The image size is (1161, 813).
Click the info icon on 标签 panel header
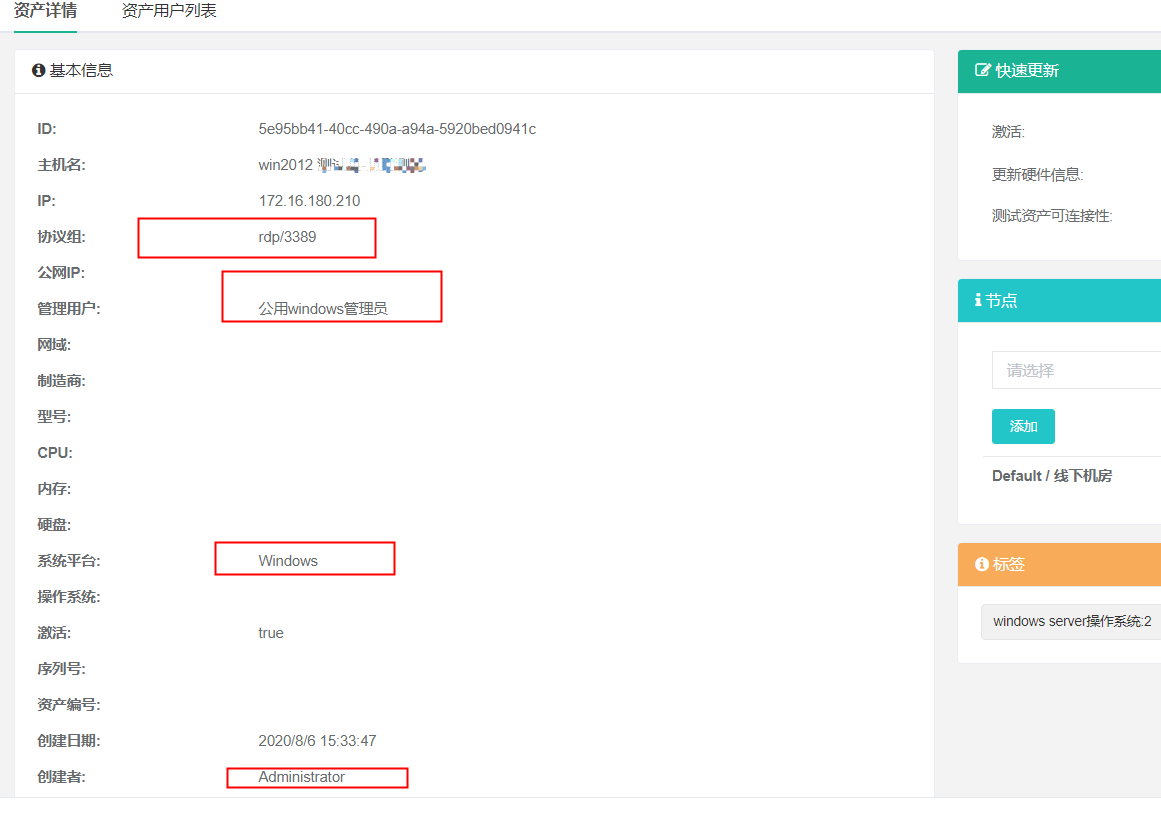977,564
